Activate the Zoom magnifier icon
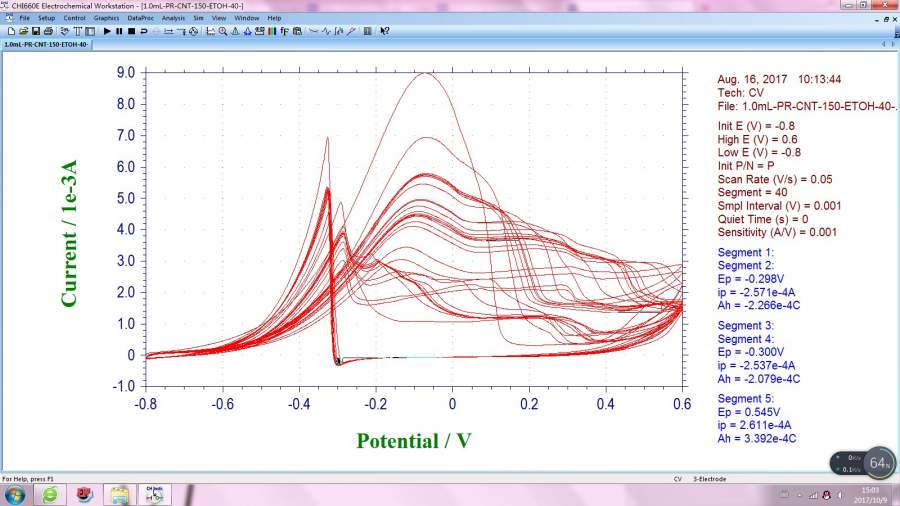900x506 pixels. pyautogui.click(x=223, y=31)
